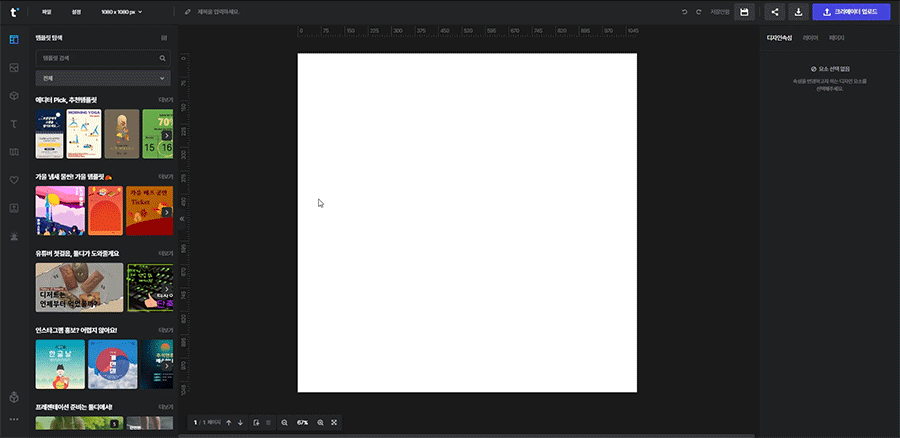Click the save disk icon
900x438 pixels.
(743, 12)
